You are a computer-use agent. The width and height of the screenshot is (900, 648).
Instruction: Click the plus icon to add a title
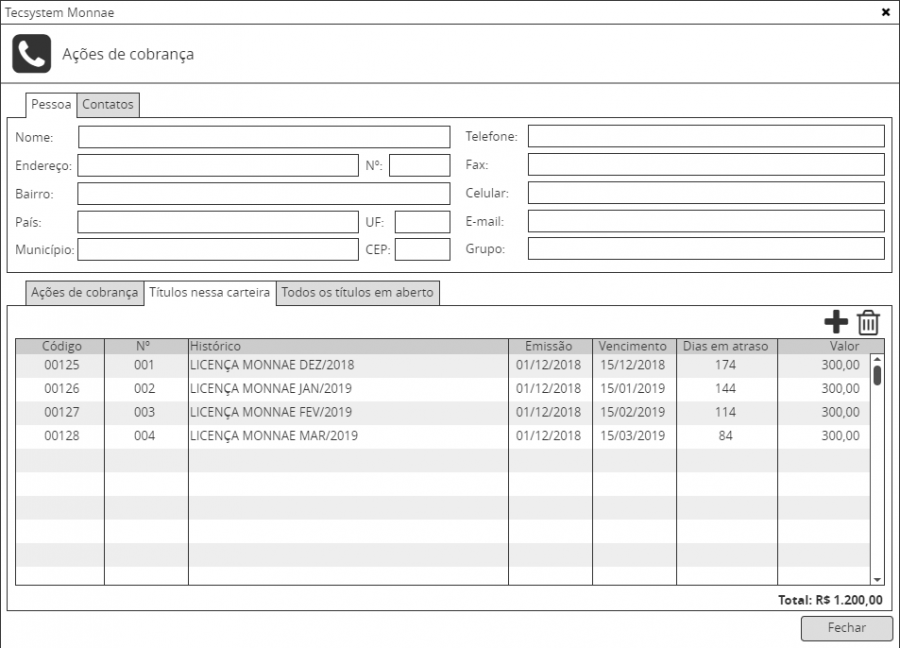[835, 322]
